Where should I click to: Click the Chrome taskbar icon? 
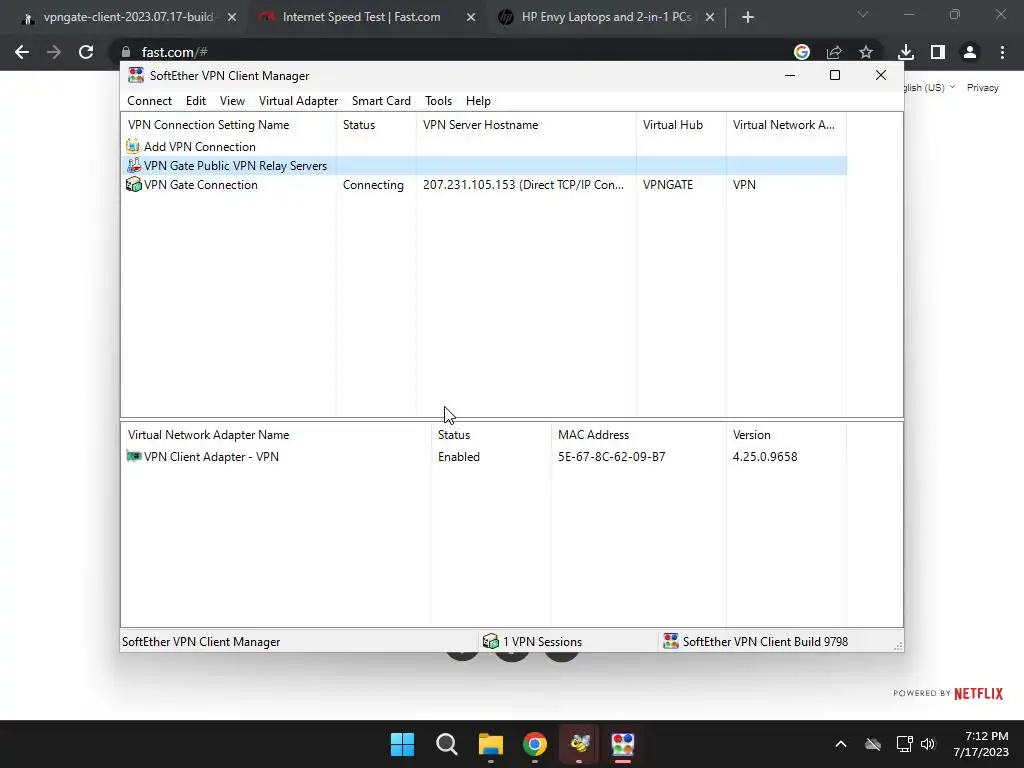(x=535, y=744)
